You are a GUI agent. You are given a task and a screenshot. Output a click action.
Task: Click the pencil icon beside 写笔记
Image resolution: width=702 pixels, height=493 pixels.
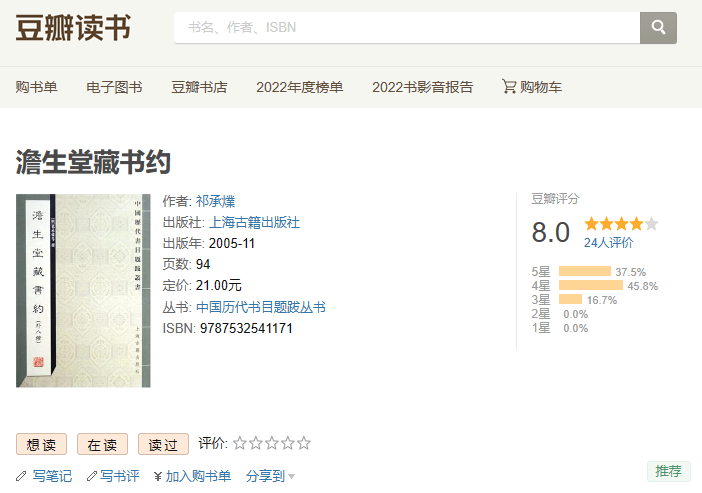pos(21,476)
